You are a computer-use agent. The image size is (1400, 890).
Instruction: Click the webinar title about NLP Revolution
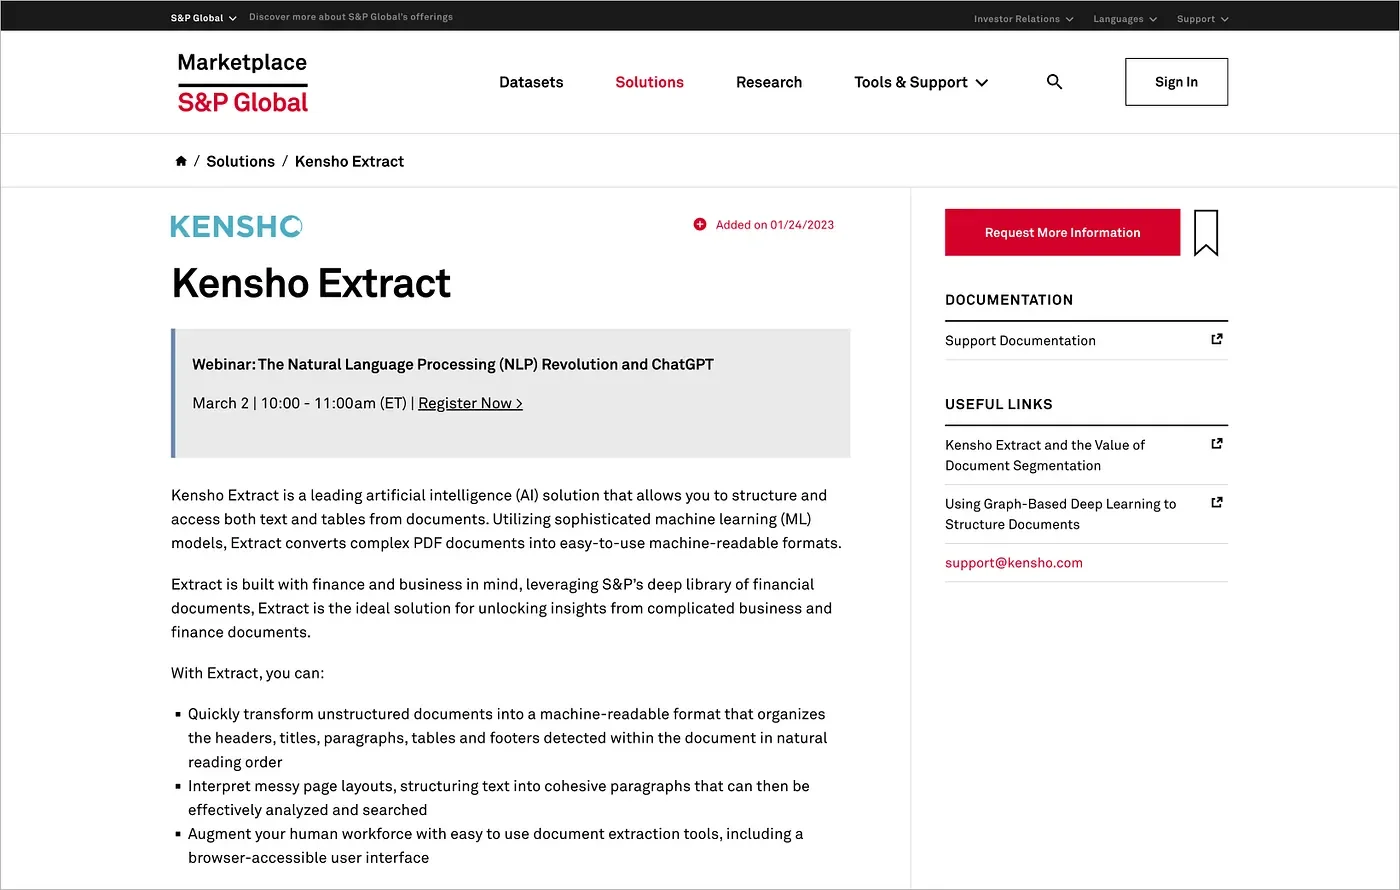point(453,364)
